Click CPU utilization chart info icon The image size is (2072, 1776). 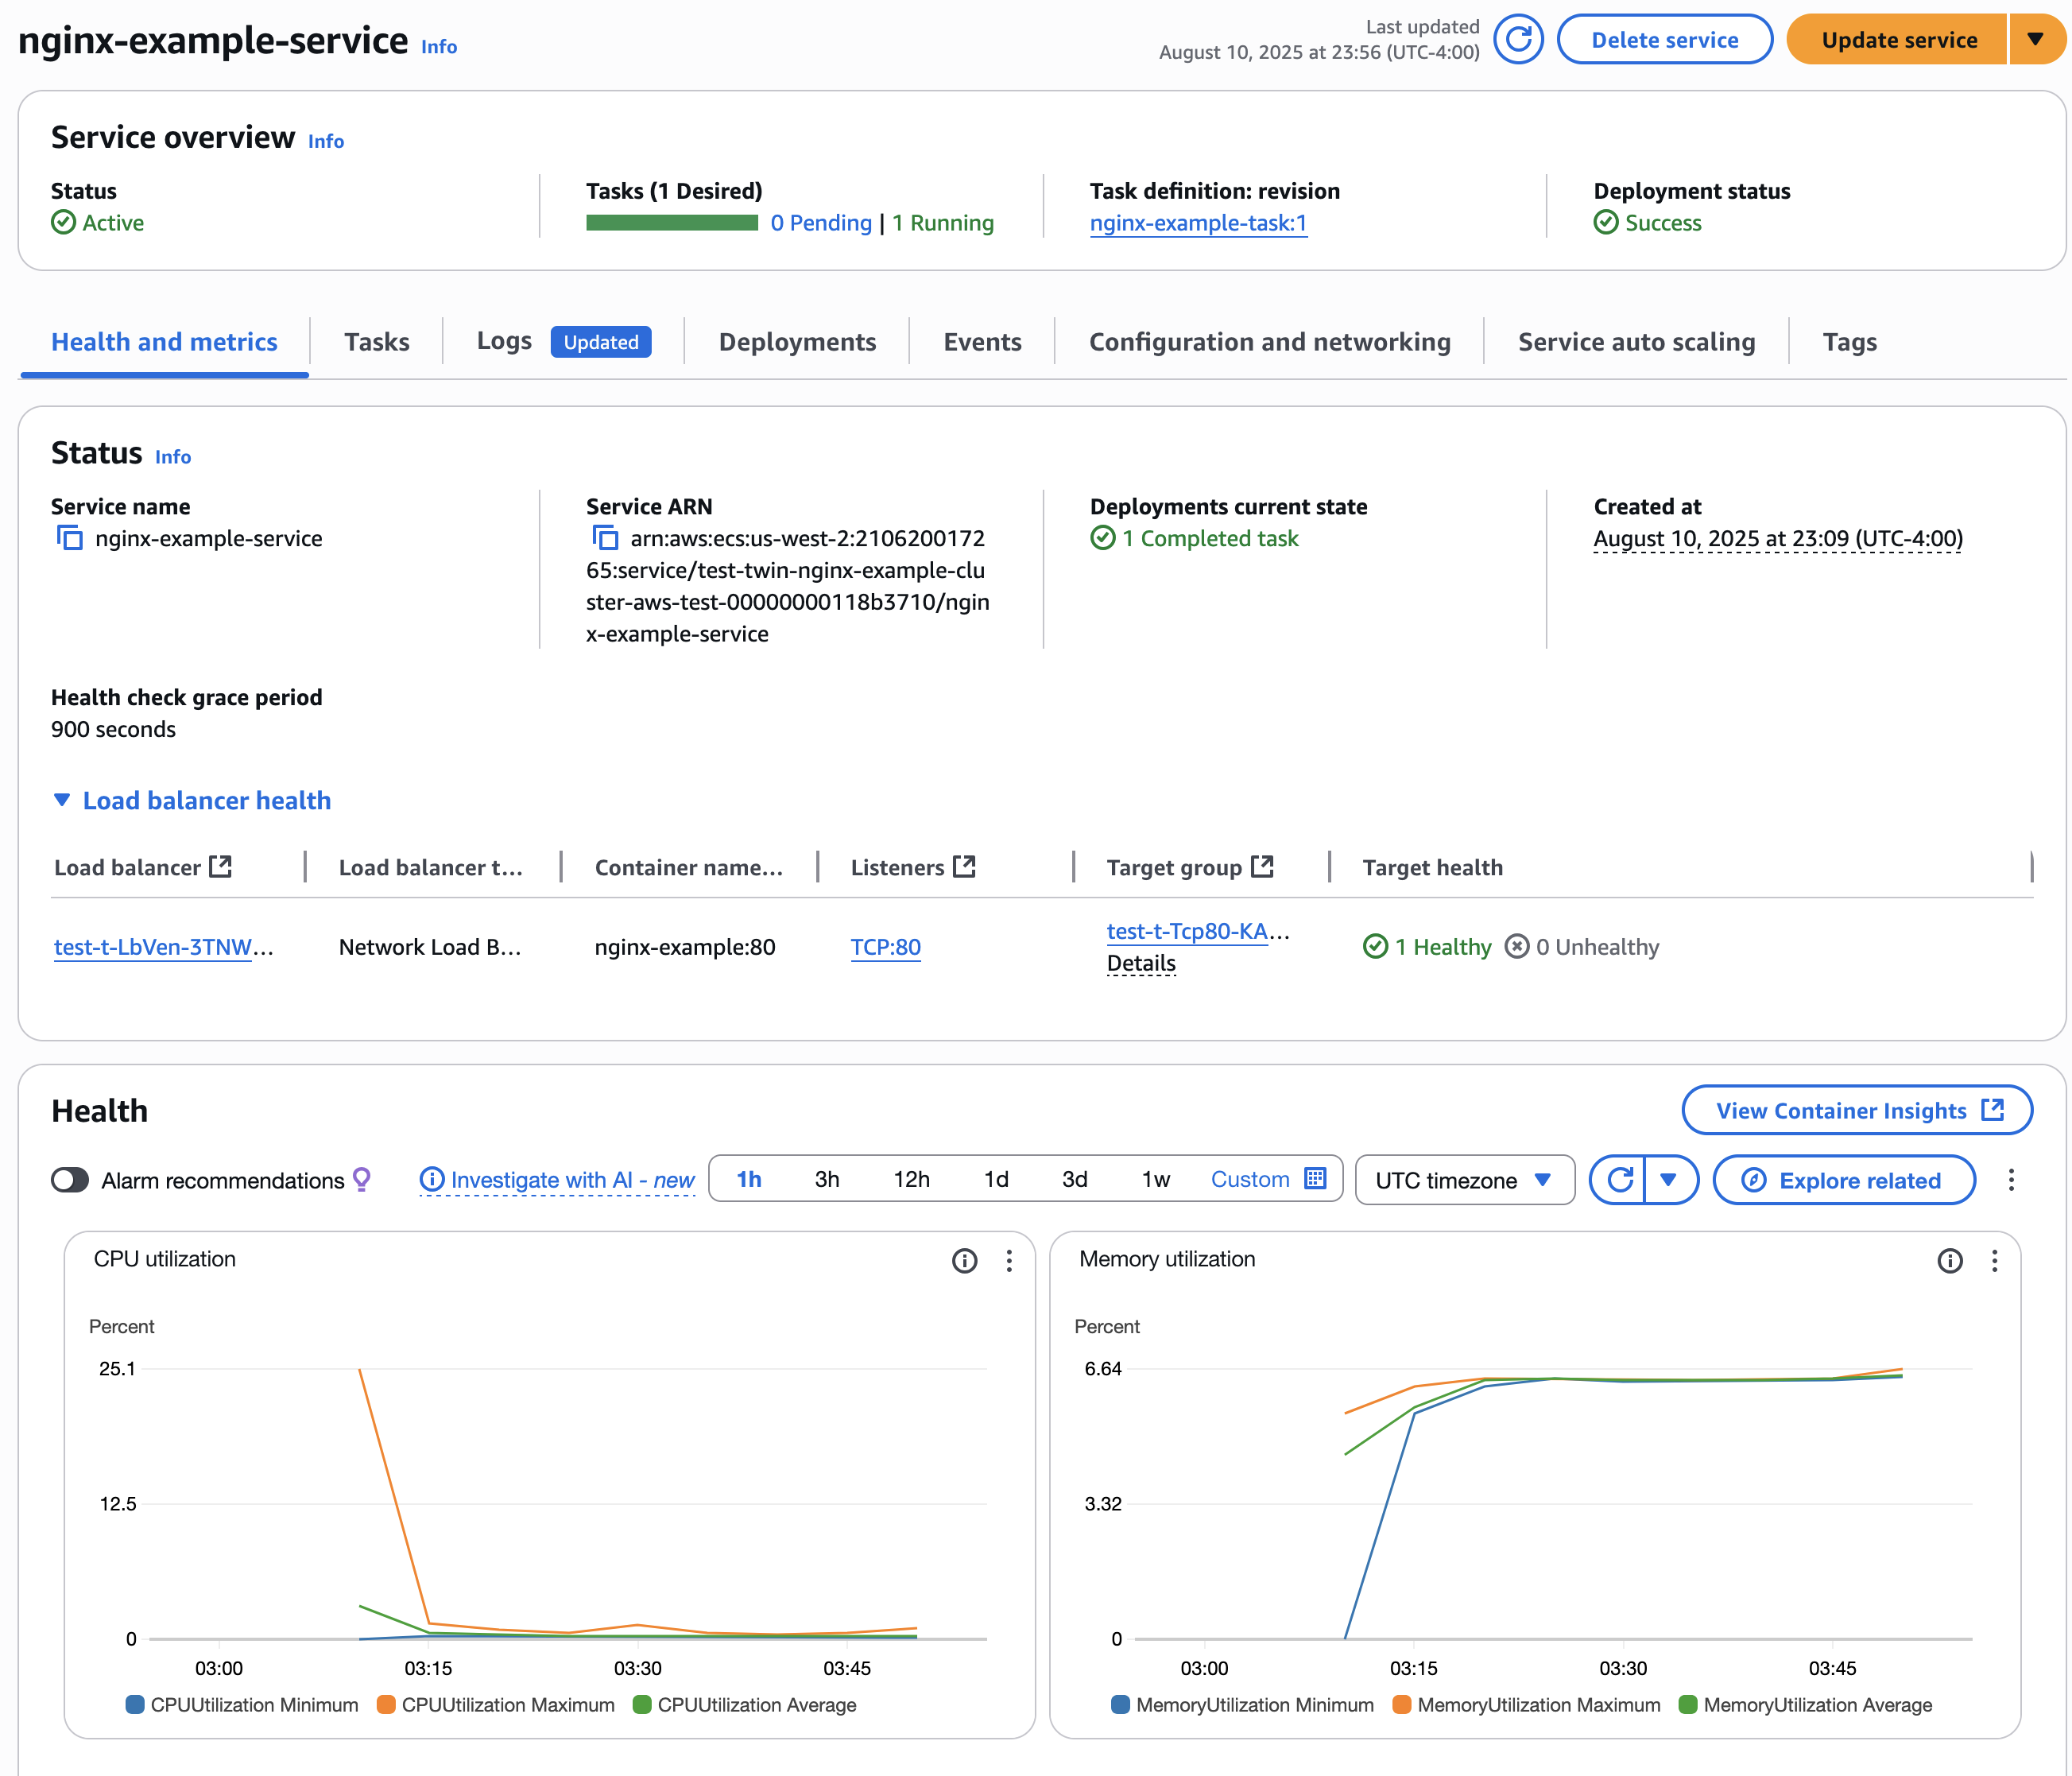pos(964,1260)
